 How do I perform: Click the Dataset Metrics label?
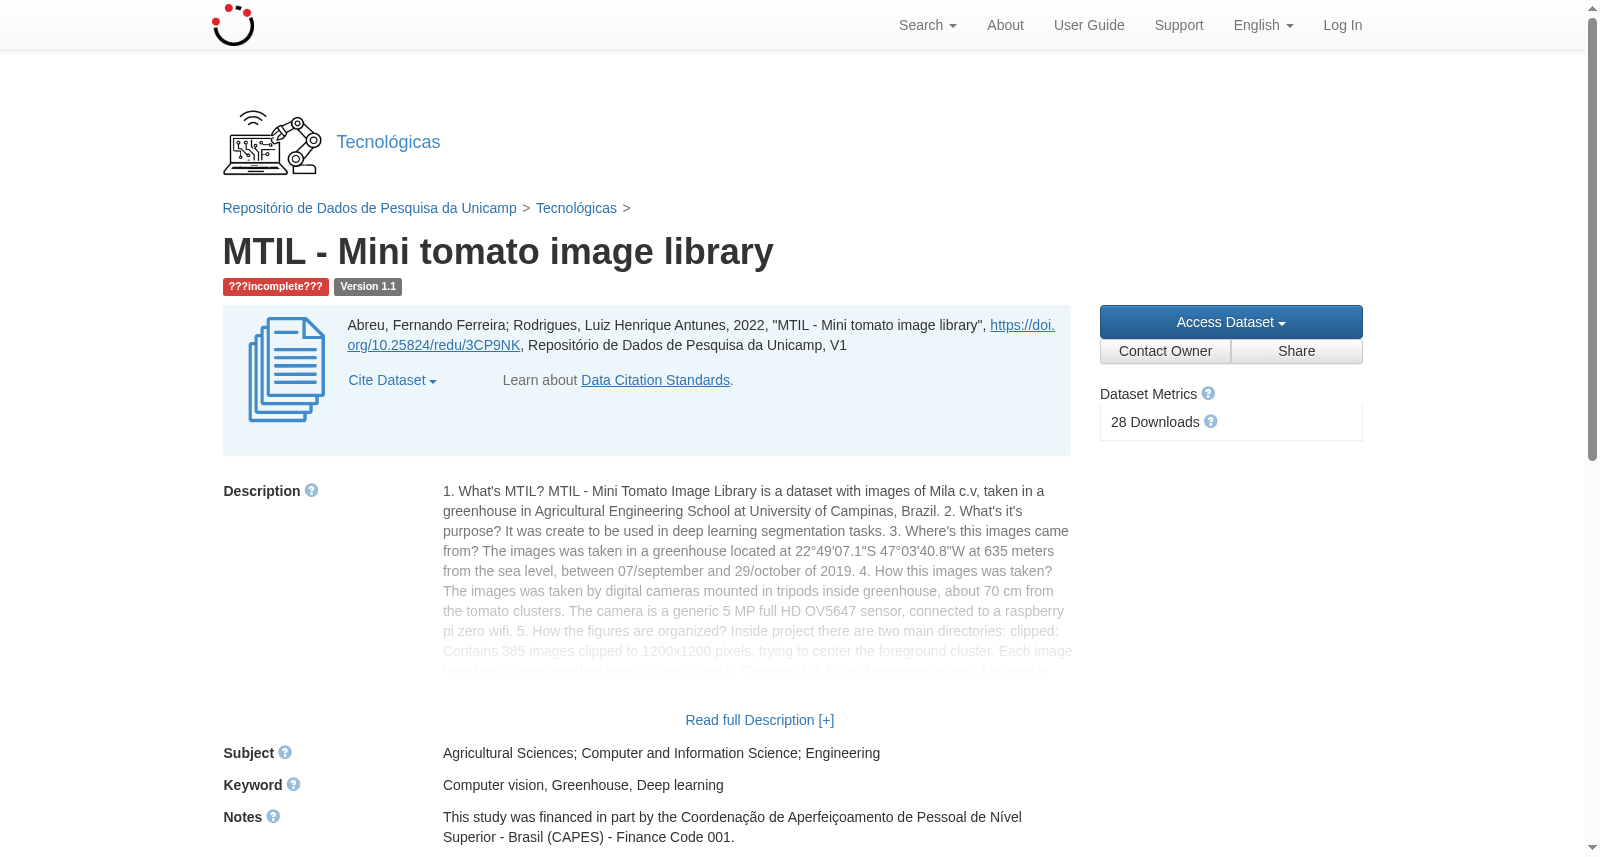pyautogui.click(x=1148, y=394)
